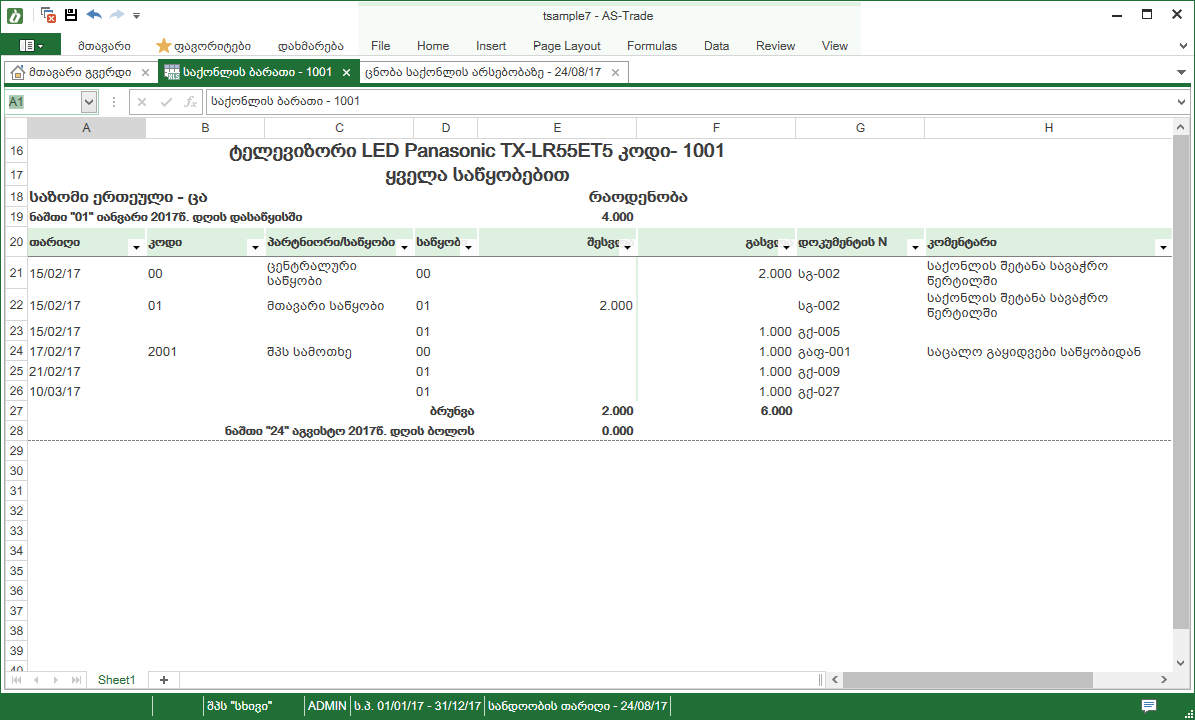This screenshot has height=720, width=1195.
Task: Close the ცნობა საქონლის არსებობაზე tab
Action: click(616, 72)
